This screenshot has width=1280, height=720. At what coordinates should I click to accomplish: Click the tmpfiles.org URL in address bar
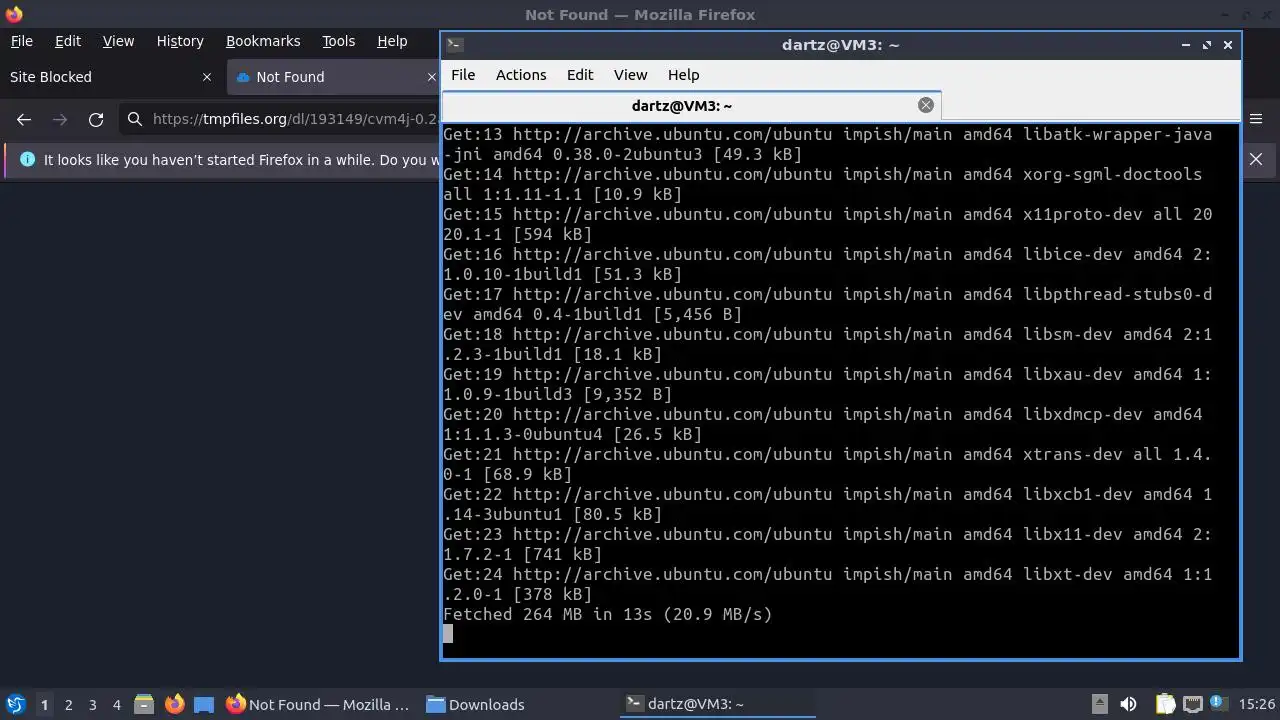295,119
